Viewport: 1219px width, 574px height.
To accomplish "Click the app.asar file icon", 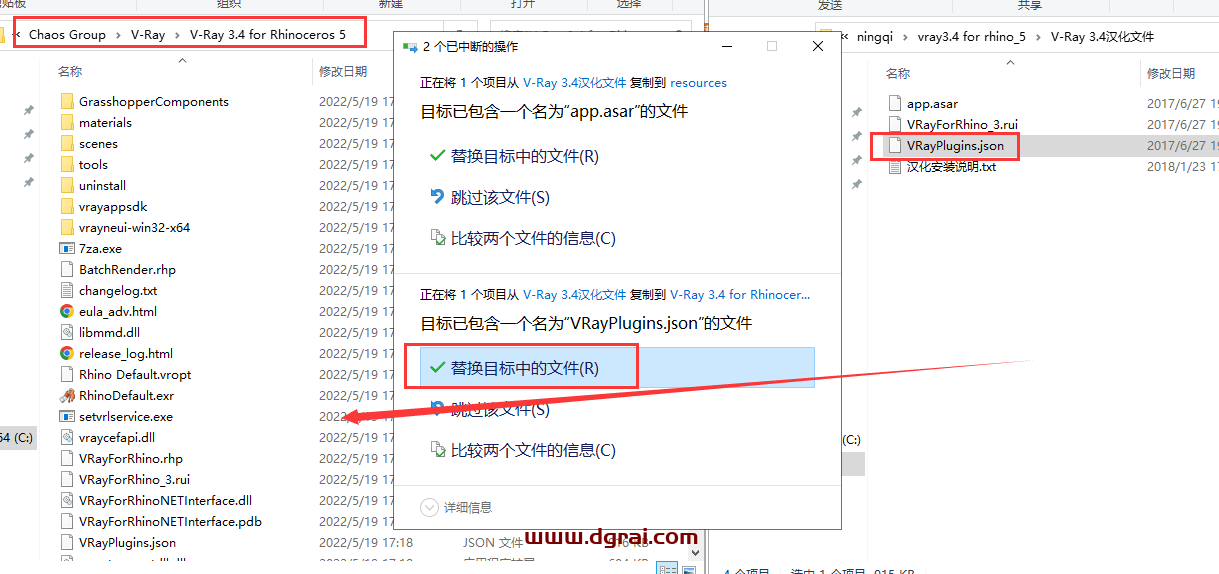I will click(895, 103).
